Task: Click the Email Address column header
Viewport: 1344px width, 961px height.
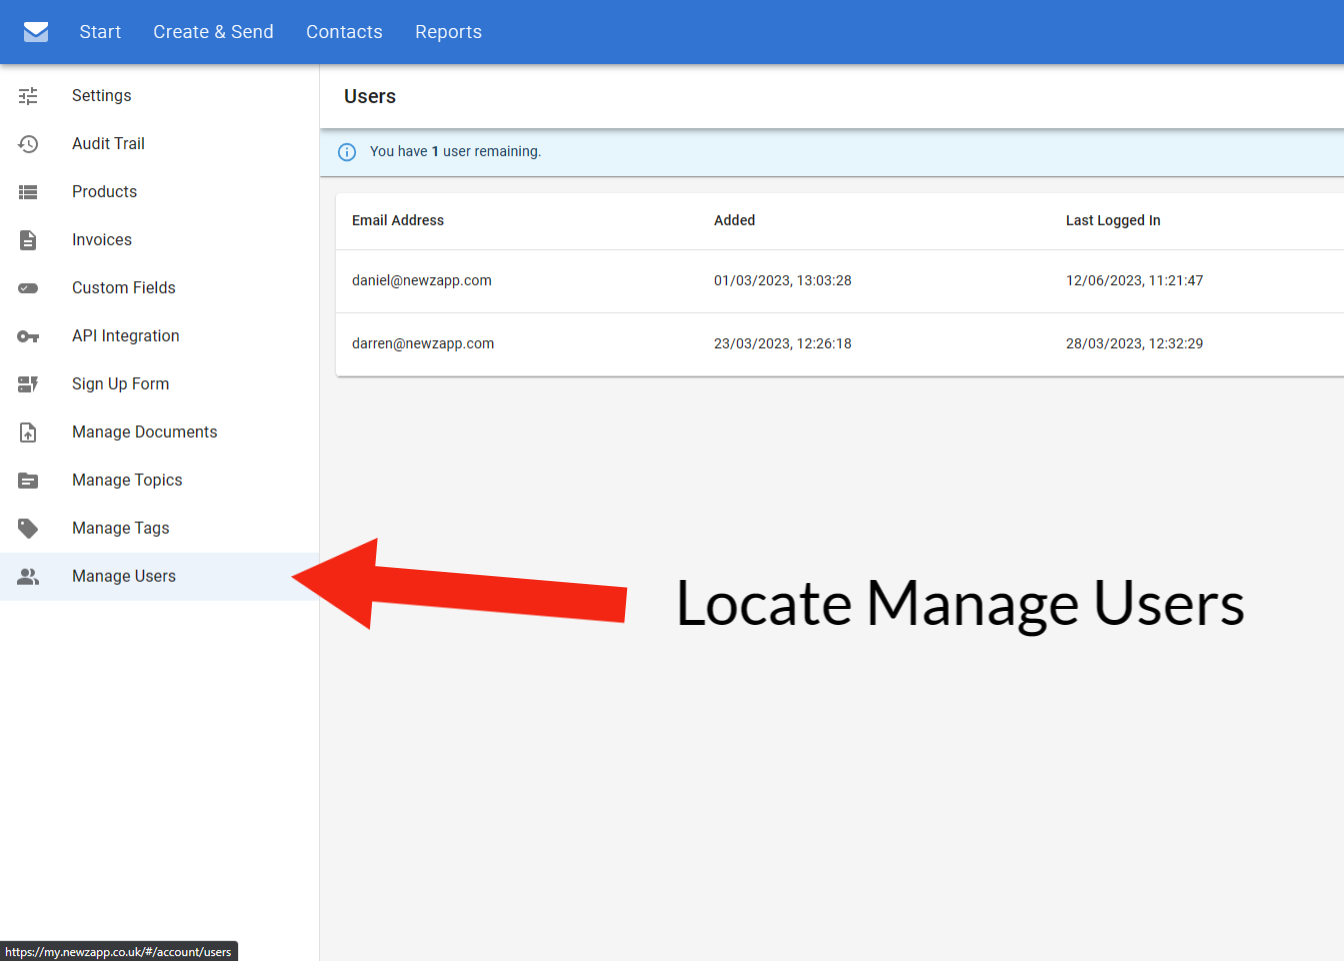Action: [x=398, y=221]
